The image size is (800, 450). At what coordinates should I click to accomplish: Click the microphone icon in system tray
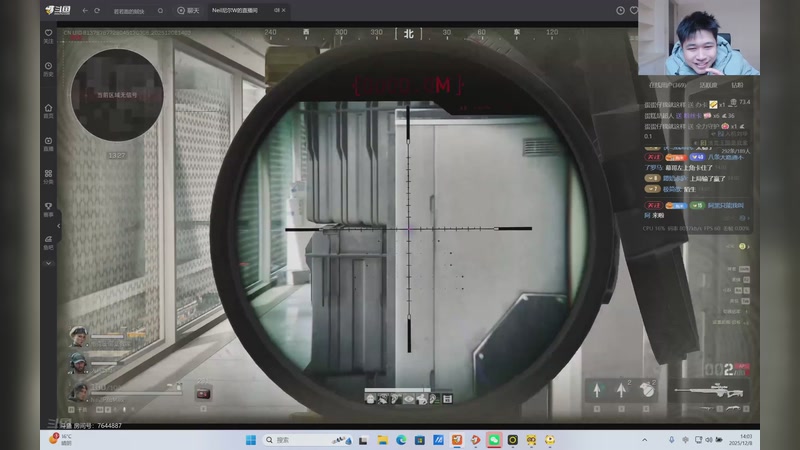click(x=672, y=440)
